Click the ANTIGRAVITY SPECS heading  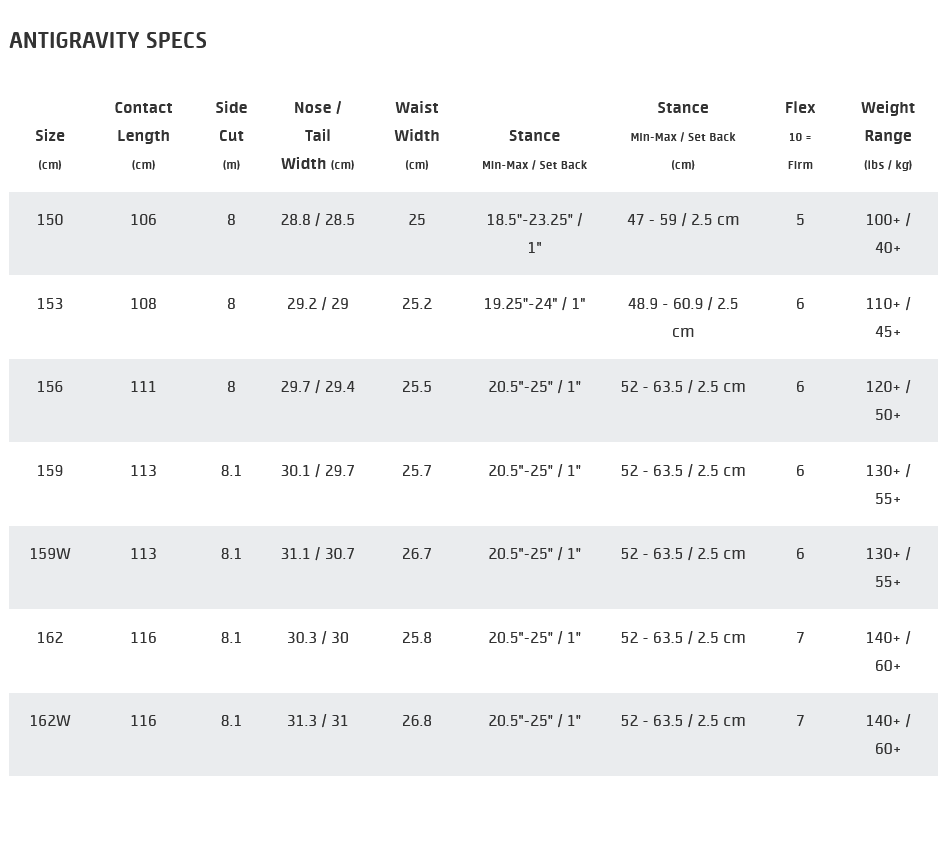click(x=108, y=41)
